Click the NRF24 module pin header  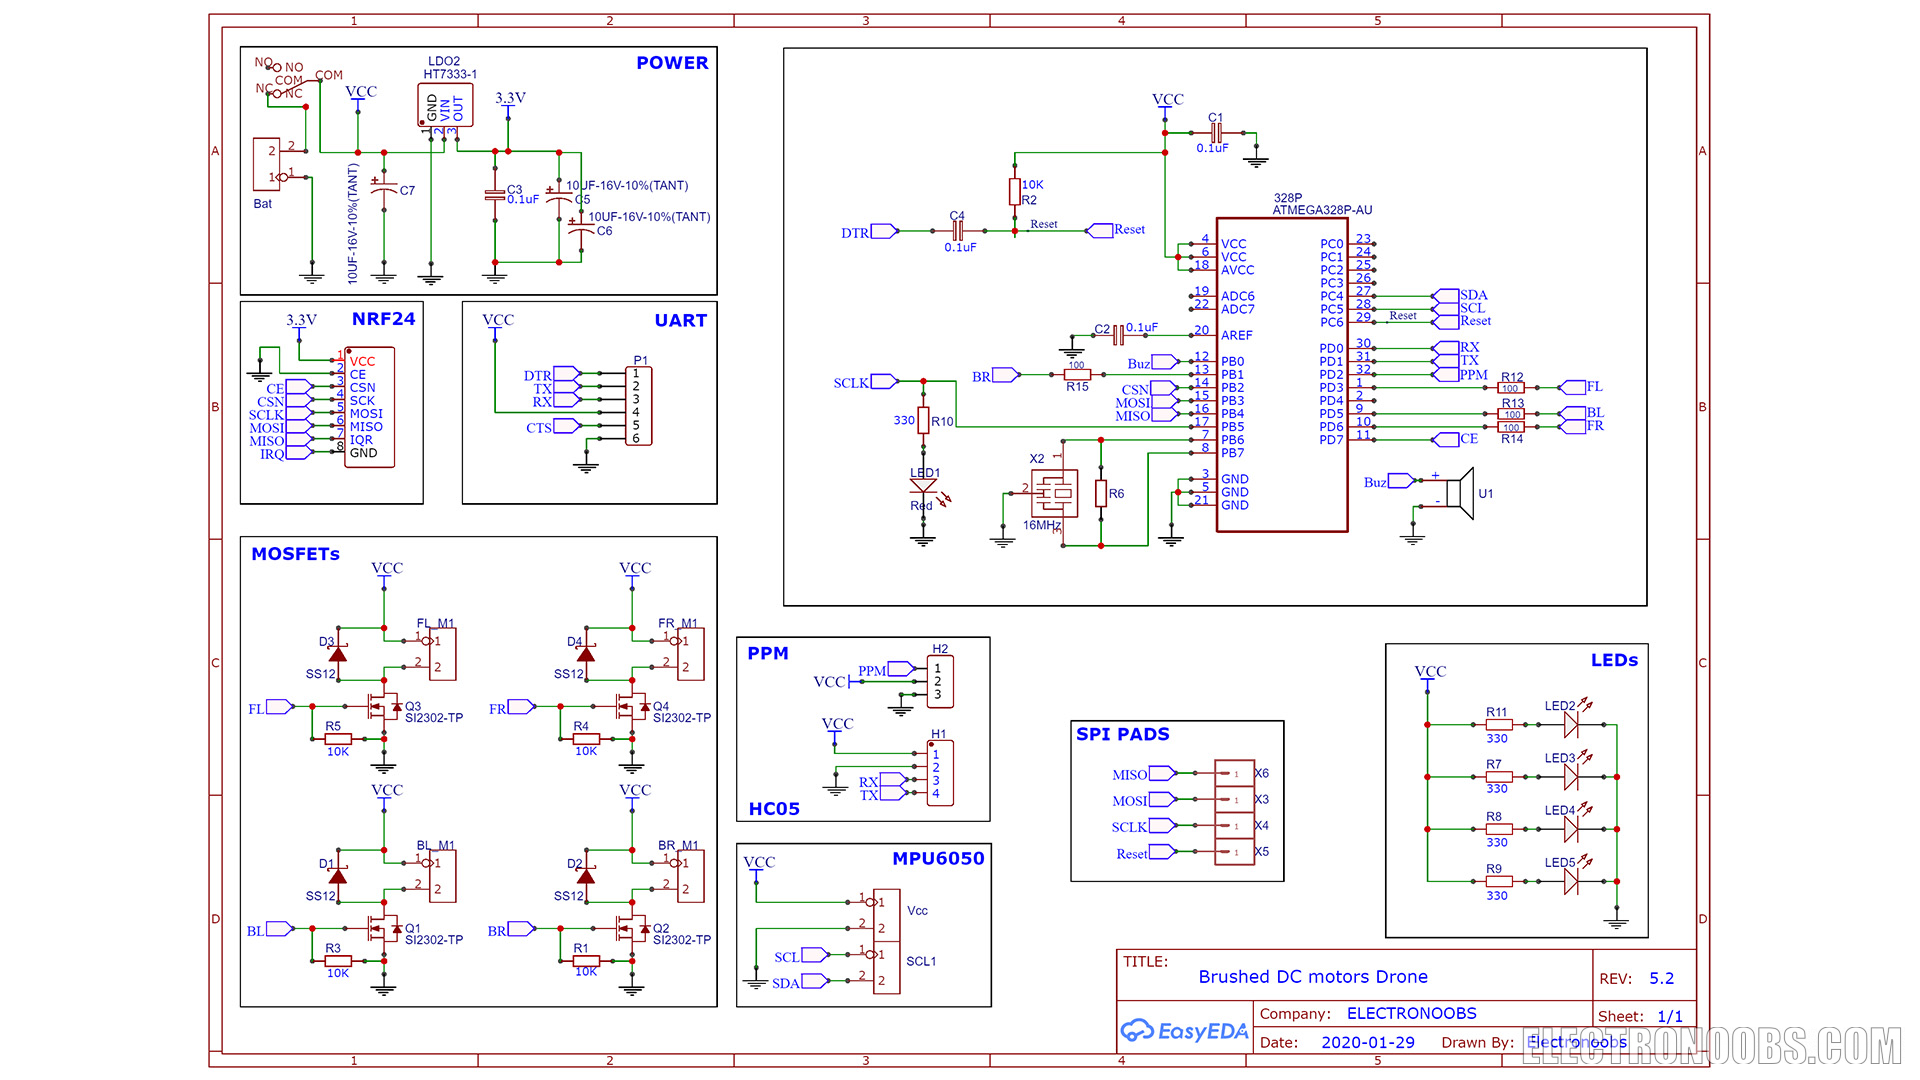(x=369, y=407)
